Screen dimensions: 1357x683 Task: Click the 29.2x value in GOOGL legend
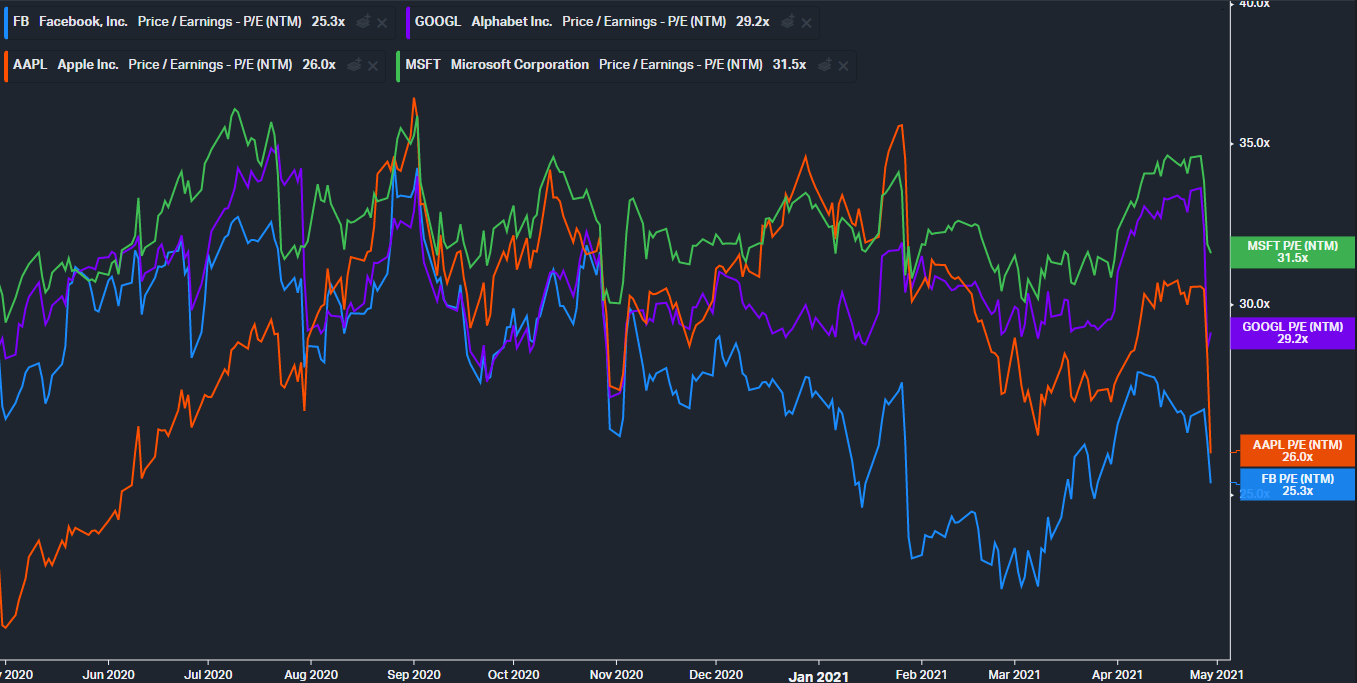click(x=753, y=21)
